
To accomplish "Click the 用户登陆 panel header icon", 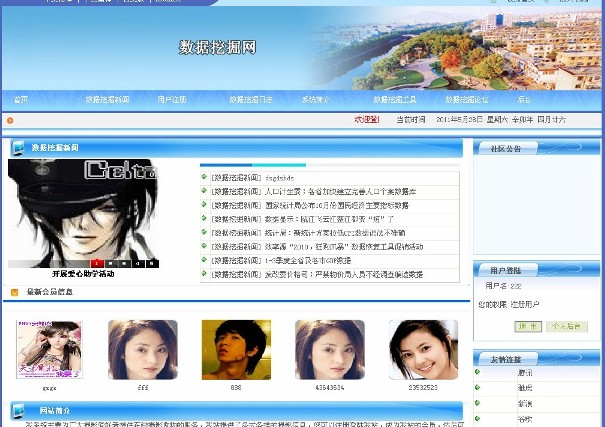I will (480, 270).
